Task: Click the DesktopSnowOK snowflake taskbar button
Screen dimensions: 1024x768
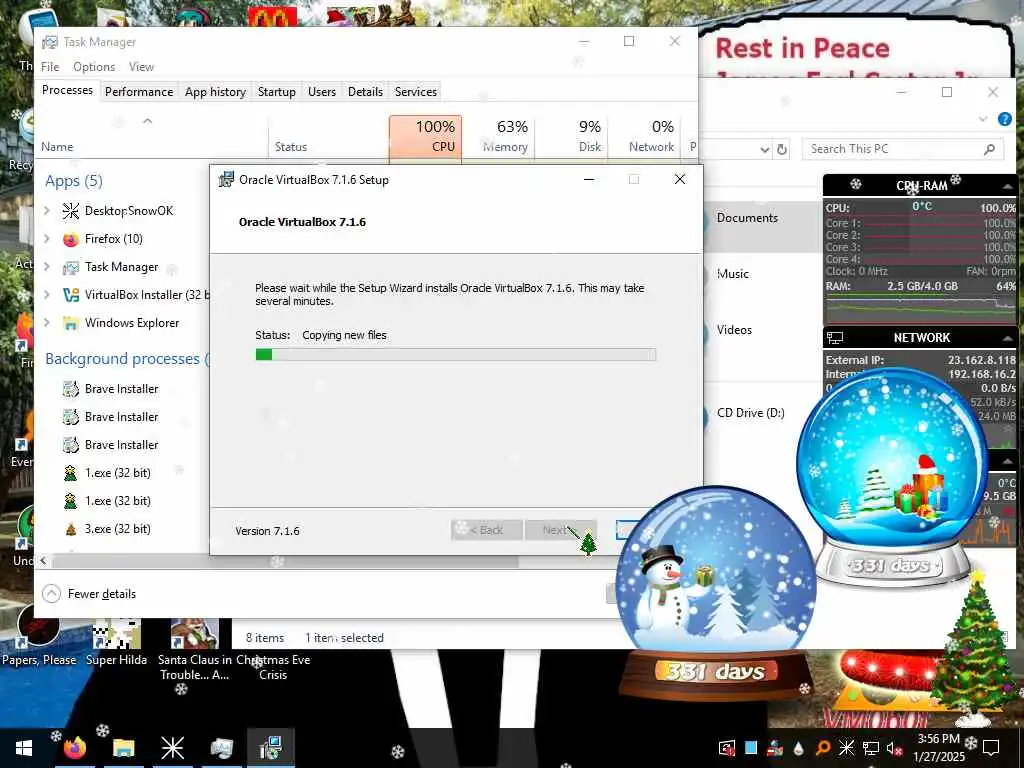Action: [x=172, y=748]
